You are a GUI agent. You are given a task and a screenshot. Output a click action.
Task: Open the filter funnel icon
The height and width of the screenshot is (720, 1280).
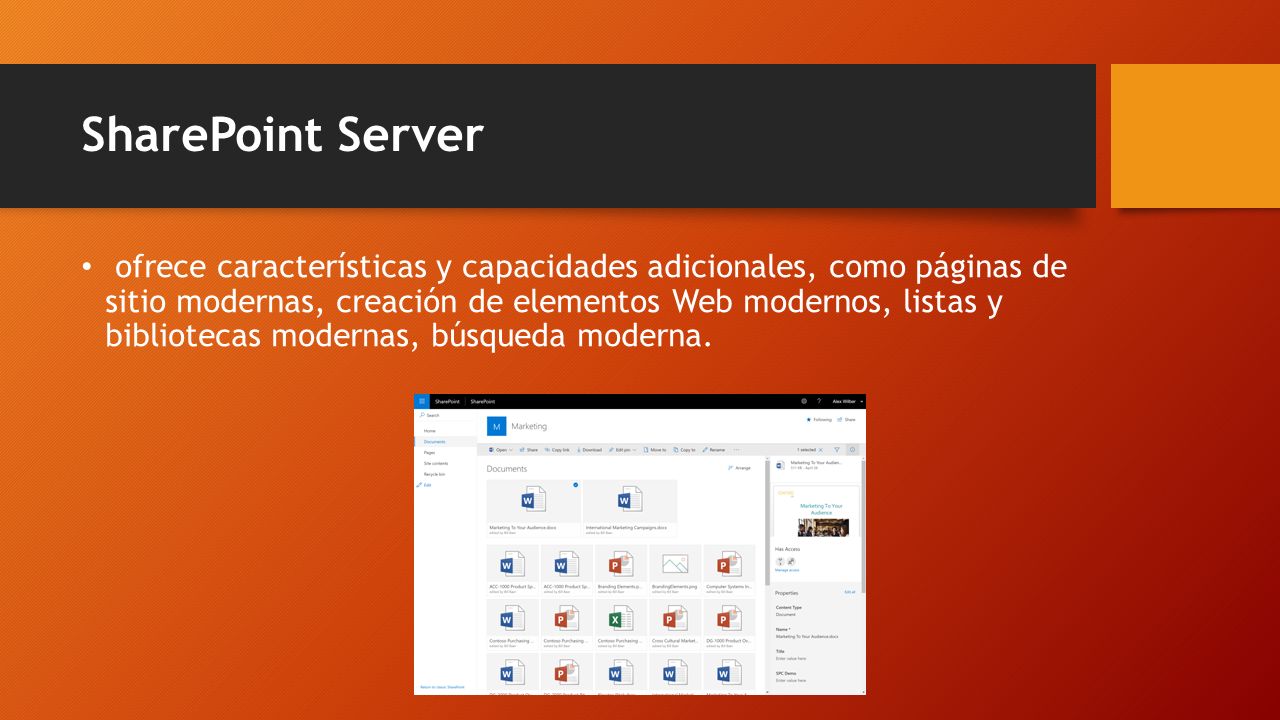[837, 450]
